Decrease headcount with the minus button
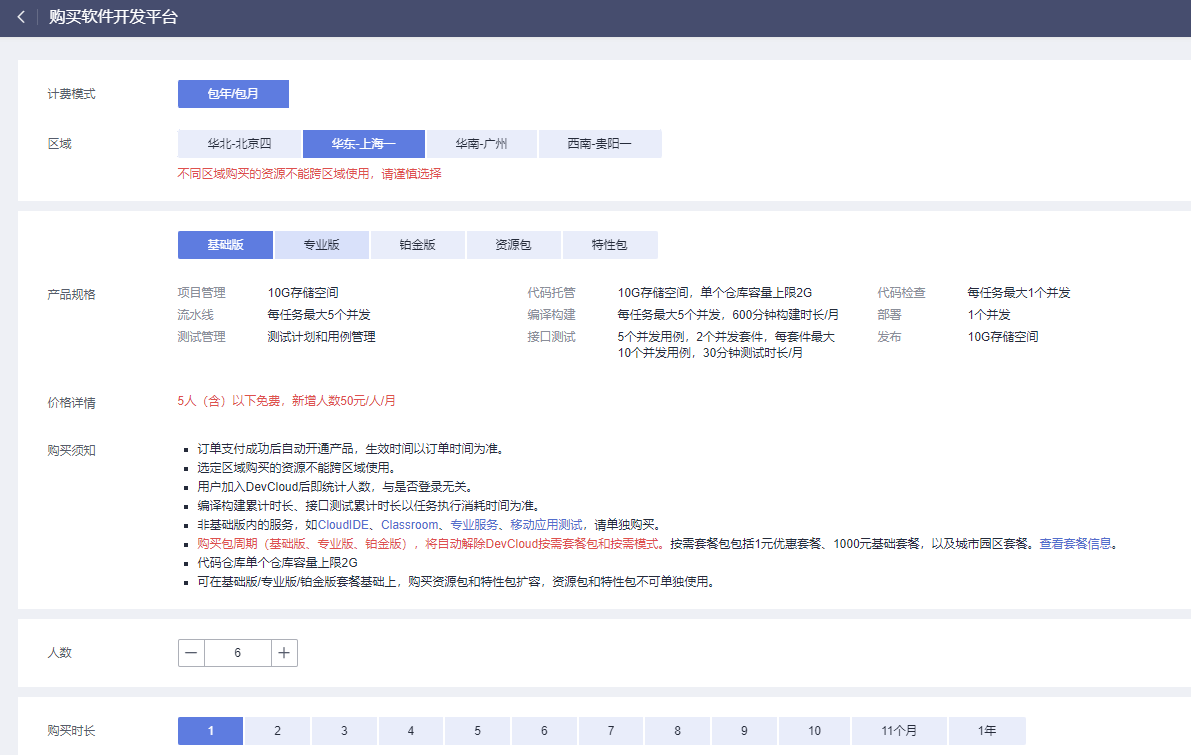This screenshot has height=755, width=1191. click(x=191, y=653)
